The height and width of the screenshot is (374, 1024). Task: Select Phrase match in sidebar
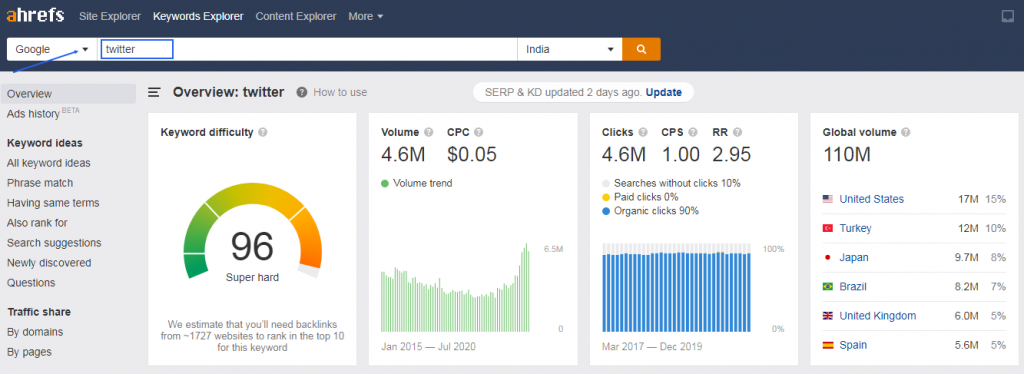(x=40, y=183)
